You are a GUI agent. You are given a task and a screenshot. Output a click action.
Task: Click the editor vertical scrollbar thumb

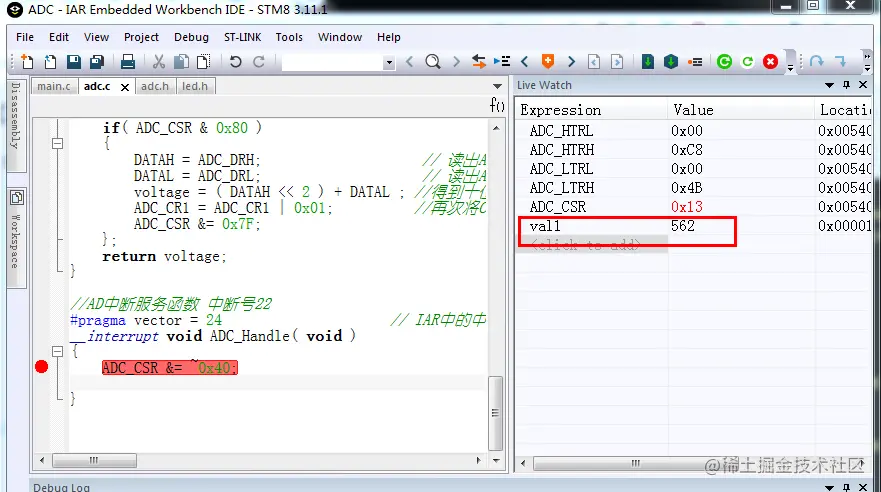tap(495, 413)
